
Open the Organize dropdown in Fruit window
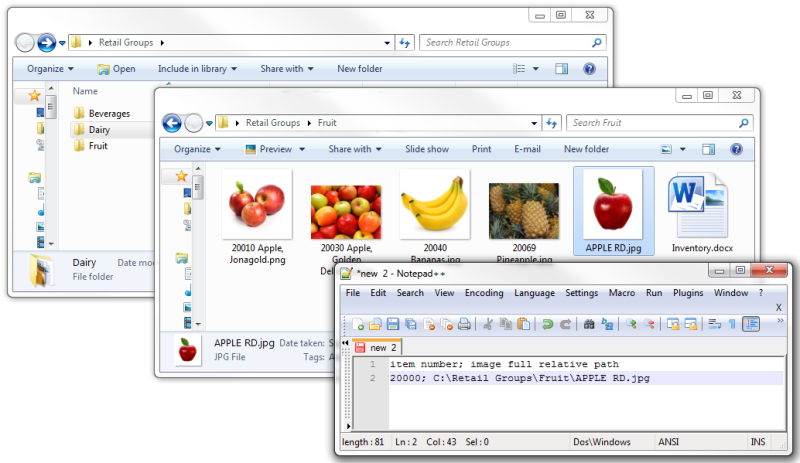tap(197, 149)
